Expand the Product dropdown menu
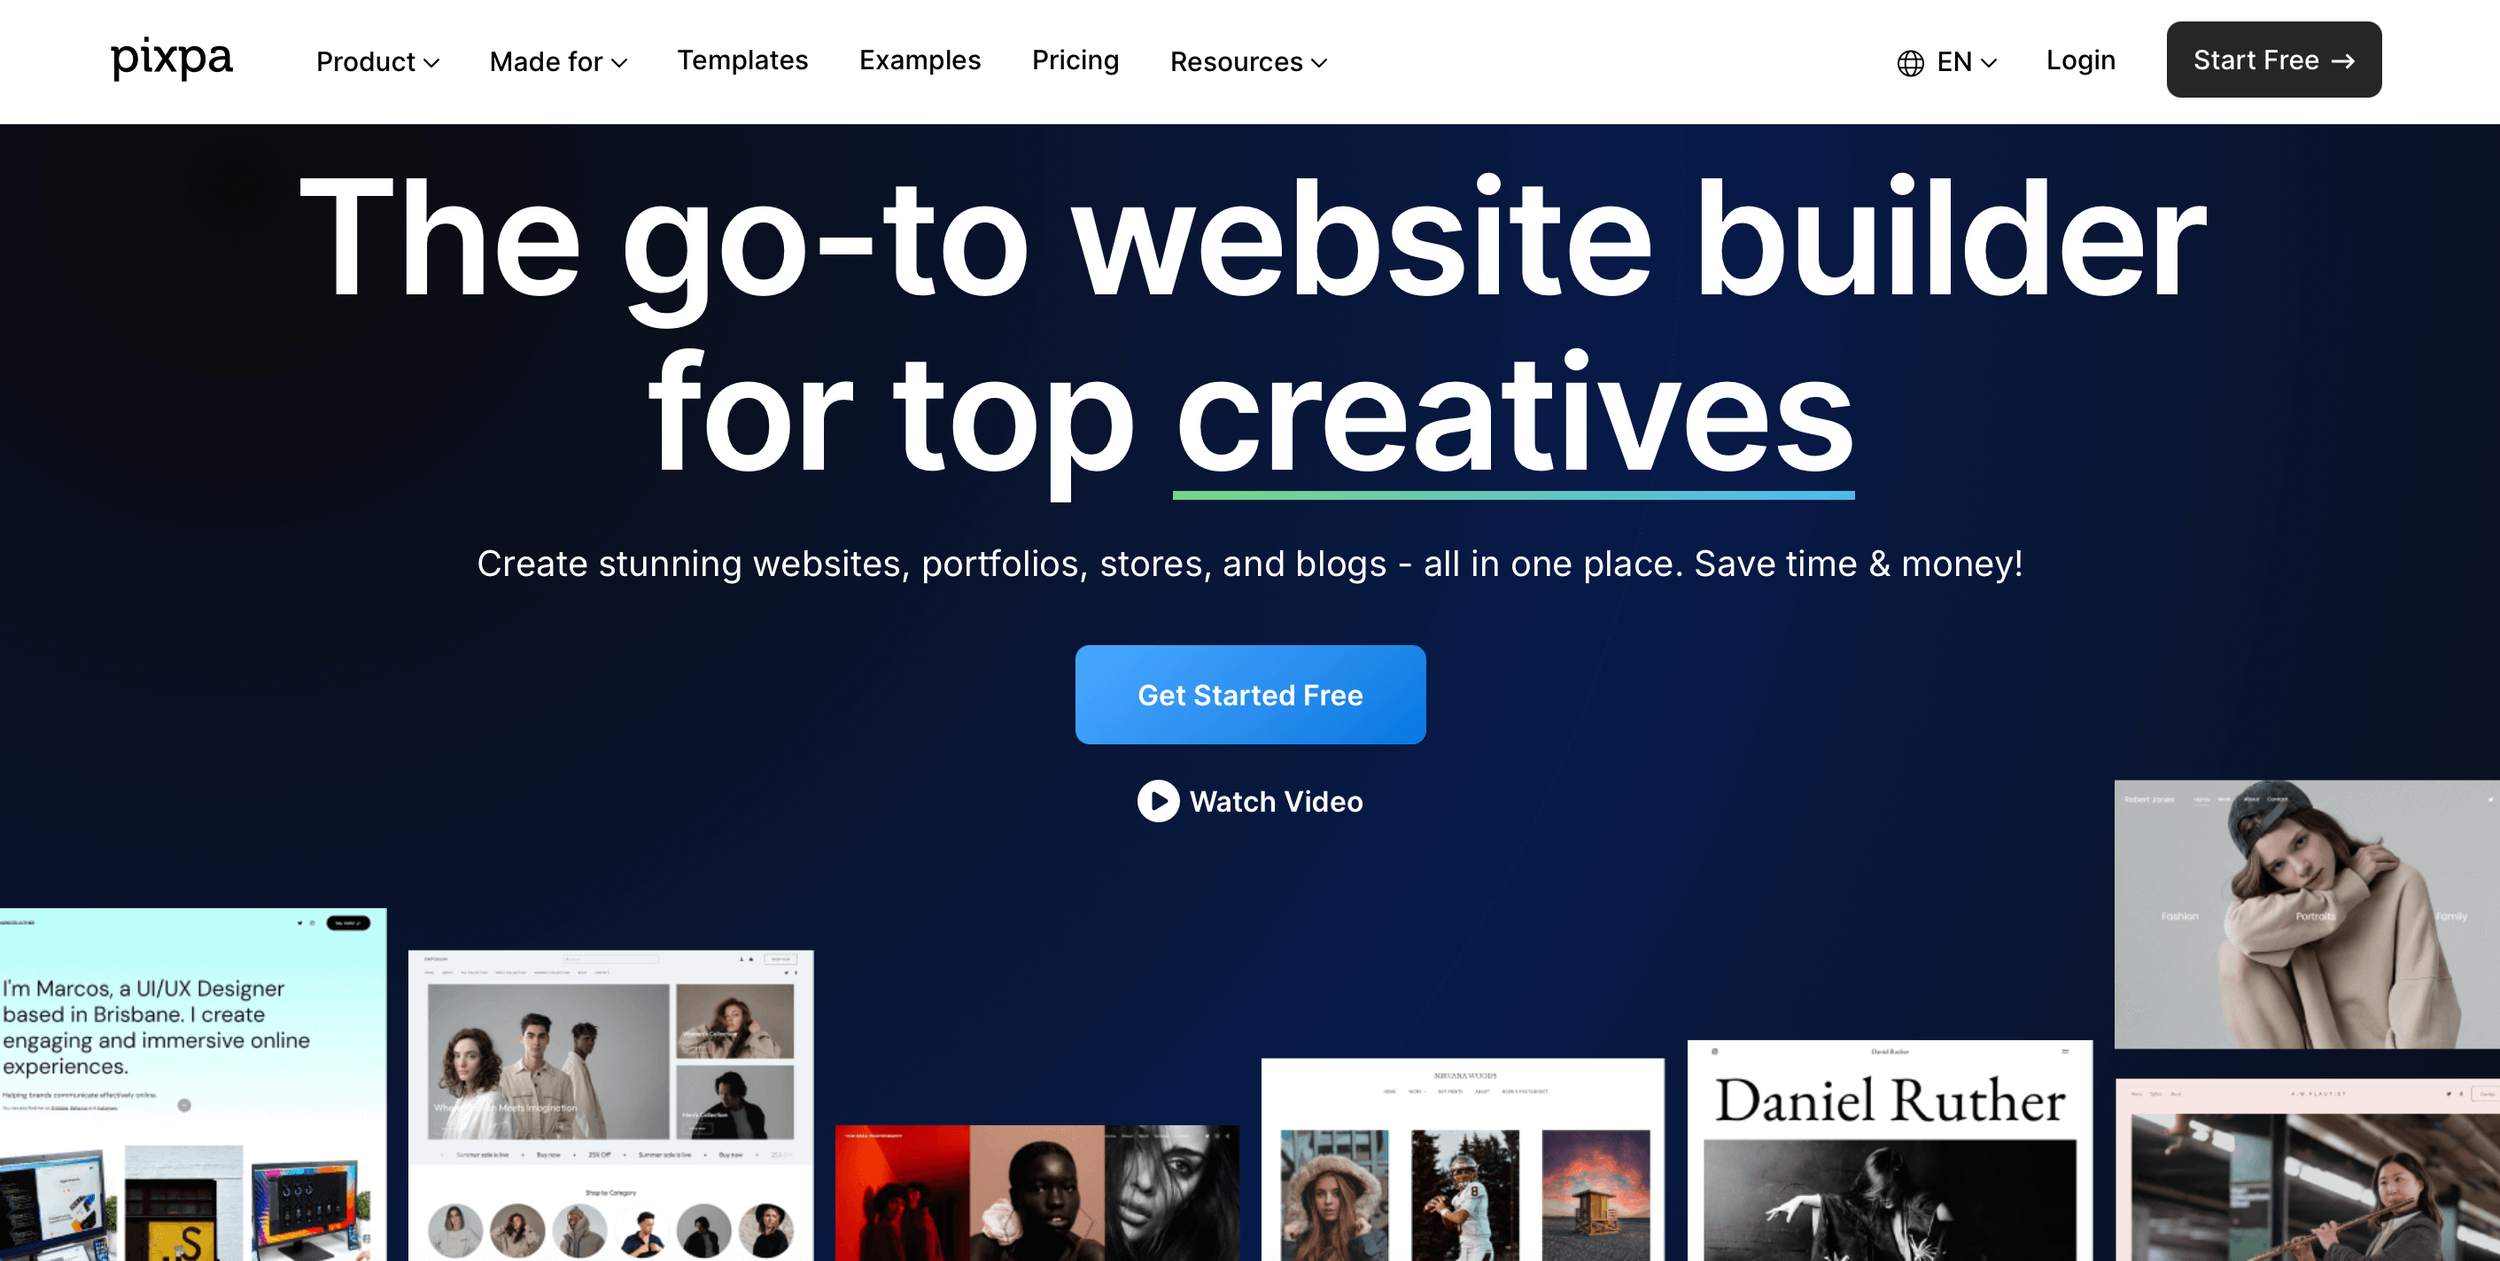The width and height of the screenshot is (2500, 1261). click(377, 62)
